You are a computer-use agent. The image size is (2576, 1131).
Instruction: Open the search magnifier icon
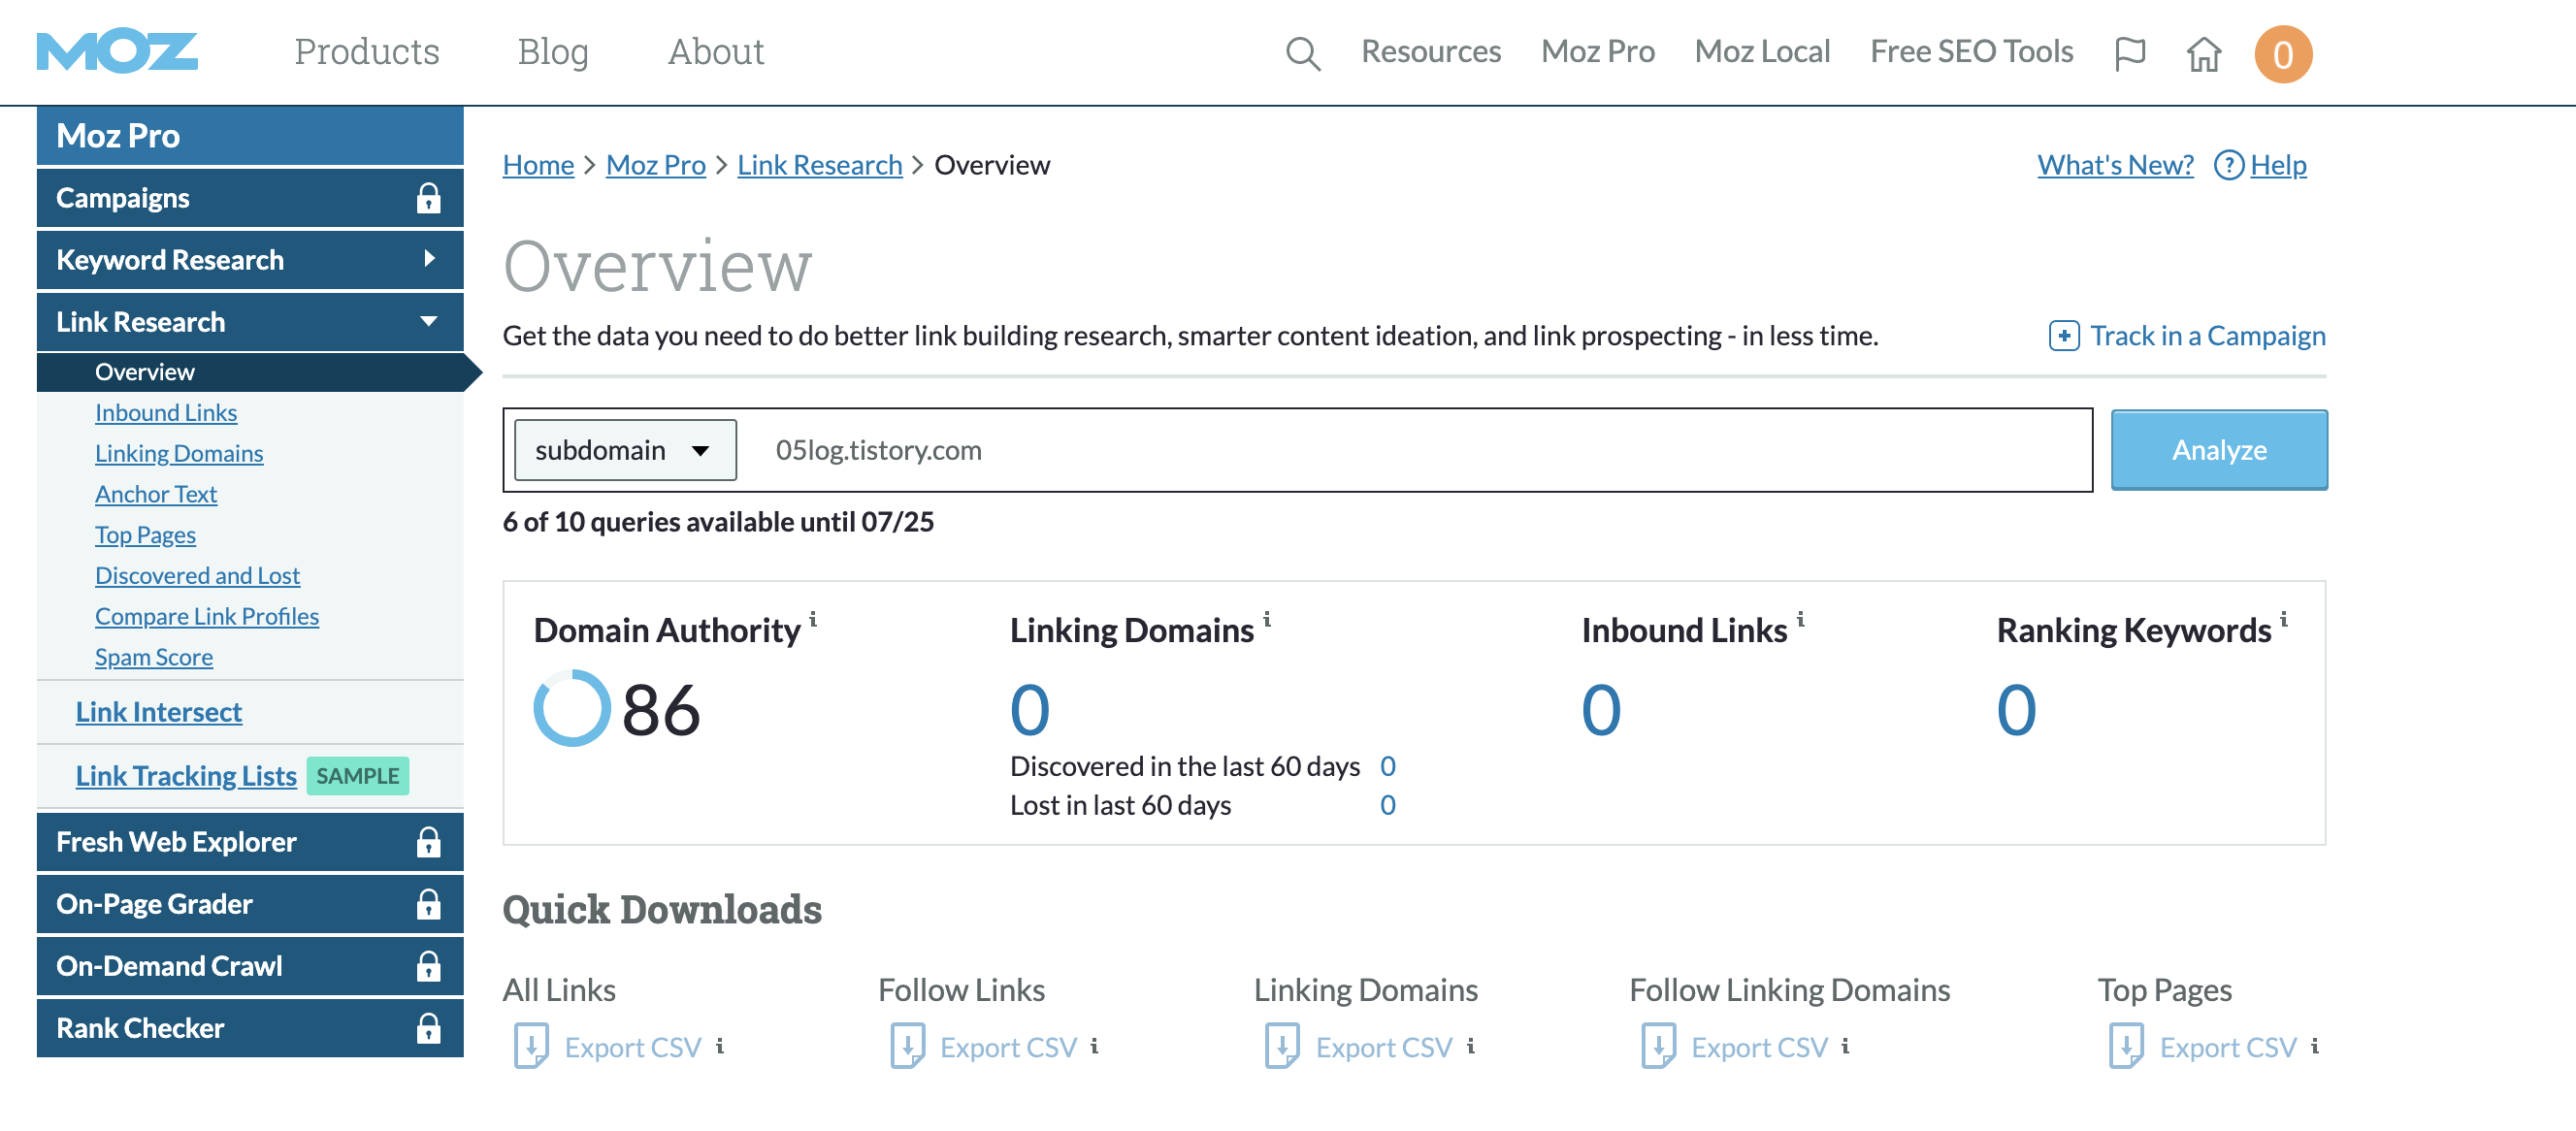coord(1302,53)
